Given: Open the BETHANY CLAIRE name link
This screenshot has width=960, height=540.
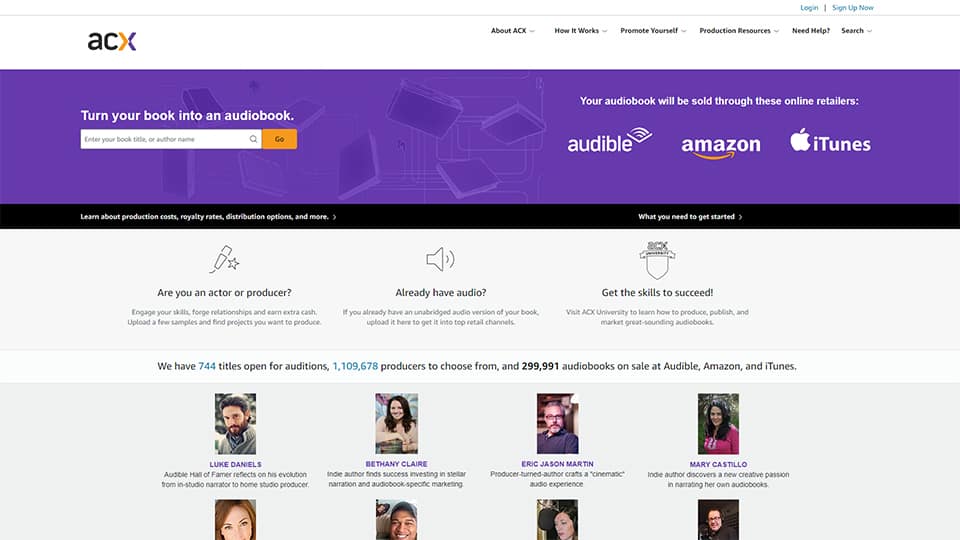Looking at the screenshot, I should coord(397,464).
